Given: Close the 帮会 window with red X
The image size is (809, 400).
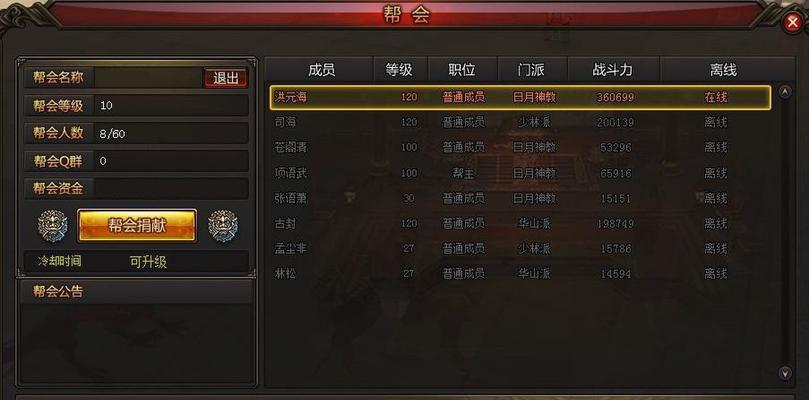Looking at the screenshot, I should (792, 23).
